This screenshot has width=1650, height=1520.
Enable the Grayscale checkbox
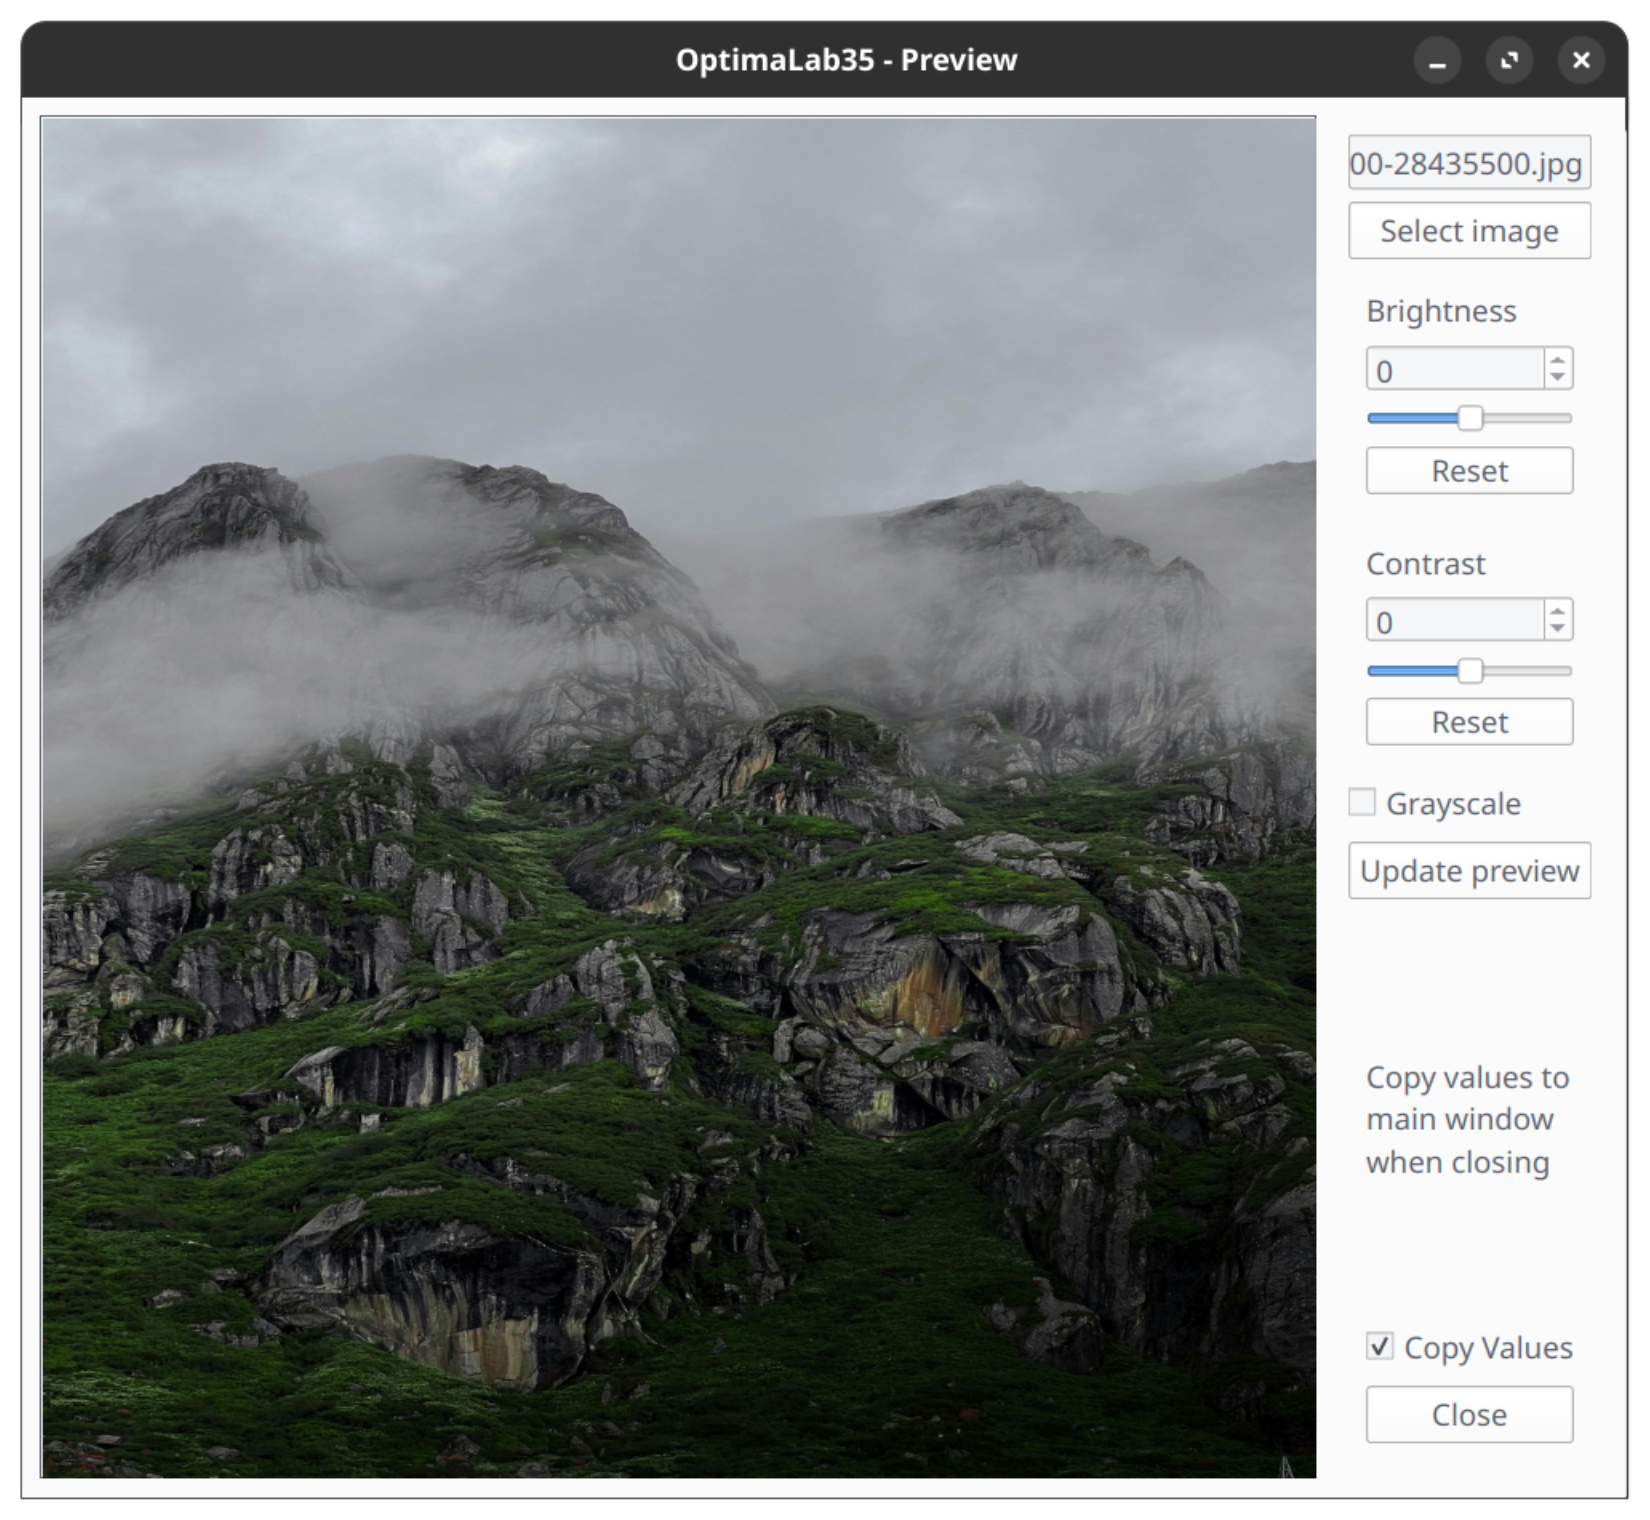[x=1362, y=802]
